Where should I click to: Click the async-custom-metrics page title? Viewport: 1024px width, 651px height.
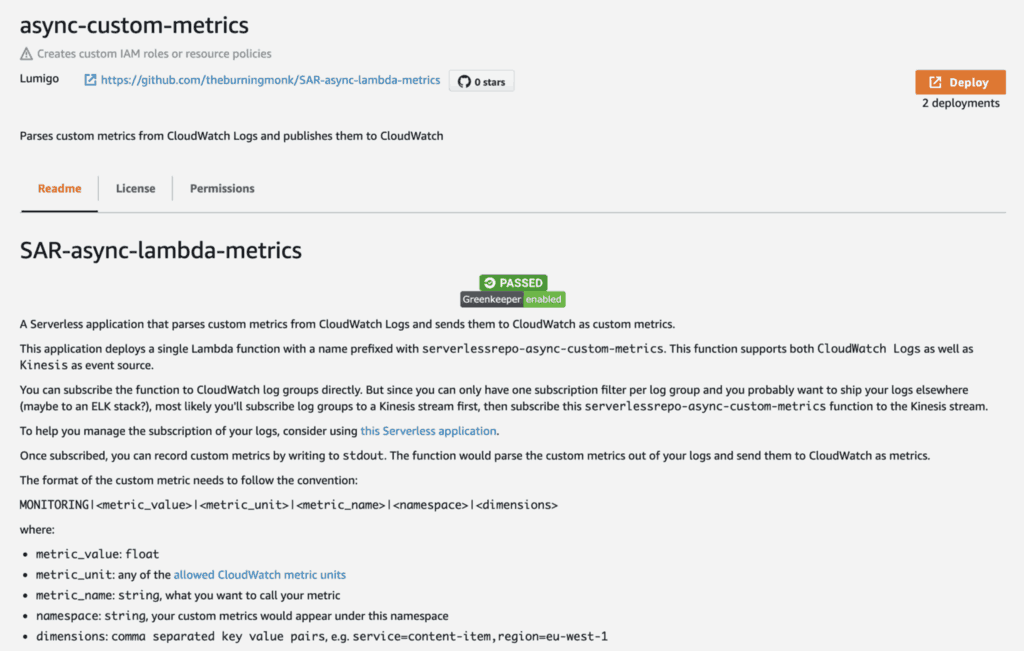tap(134, 25)
